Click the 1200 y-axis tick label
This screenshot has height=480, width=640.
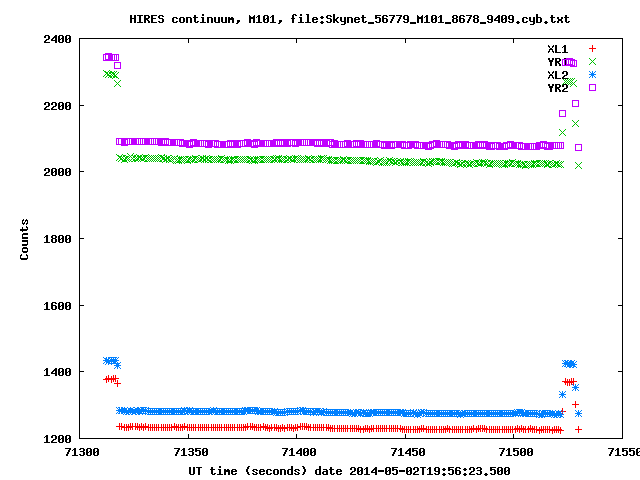coord(58,439)
